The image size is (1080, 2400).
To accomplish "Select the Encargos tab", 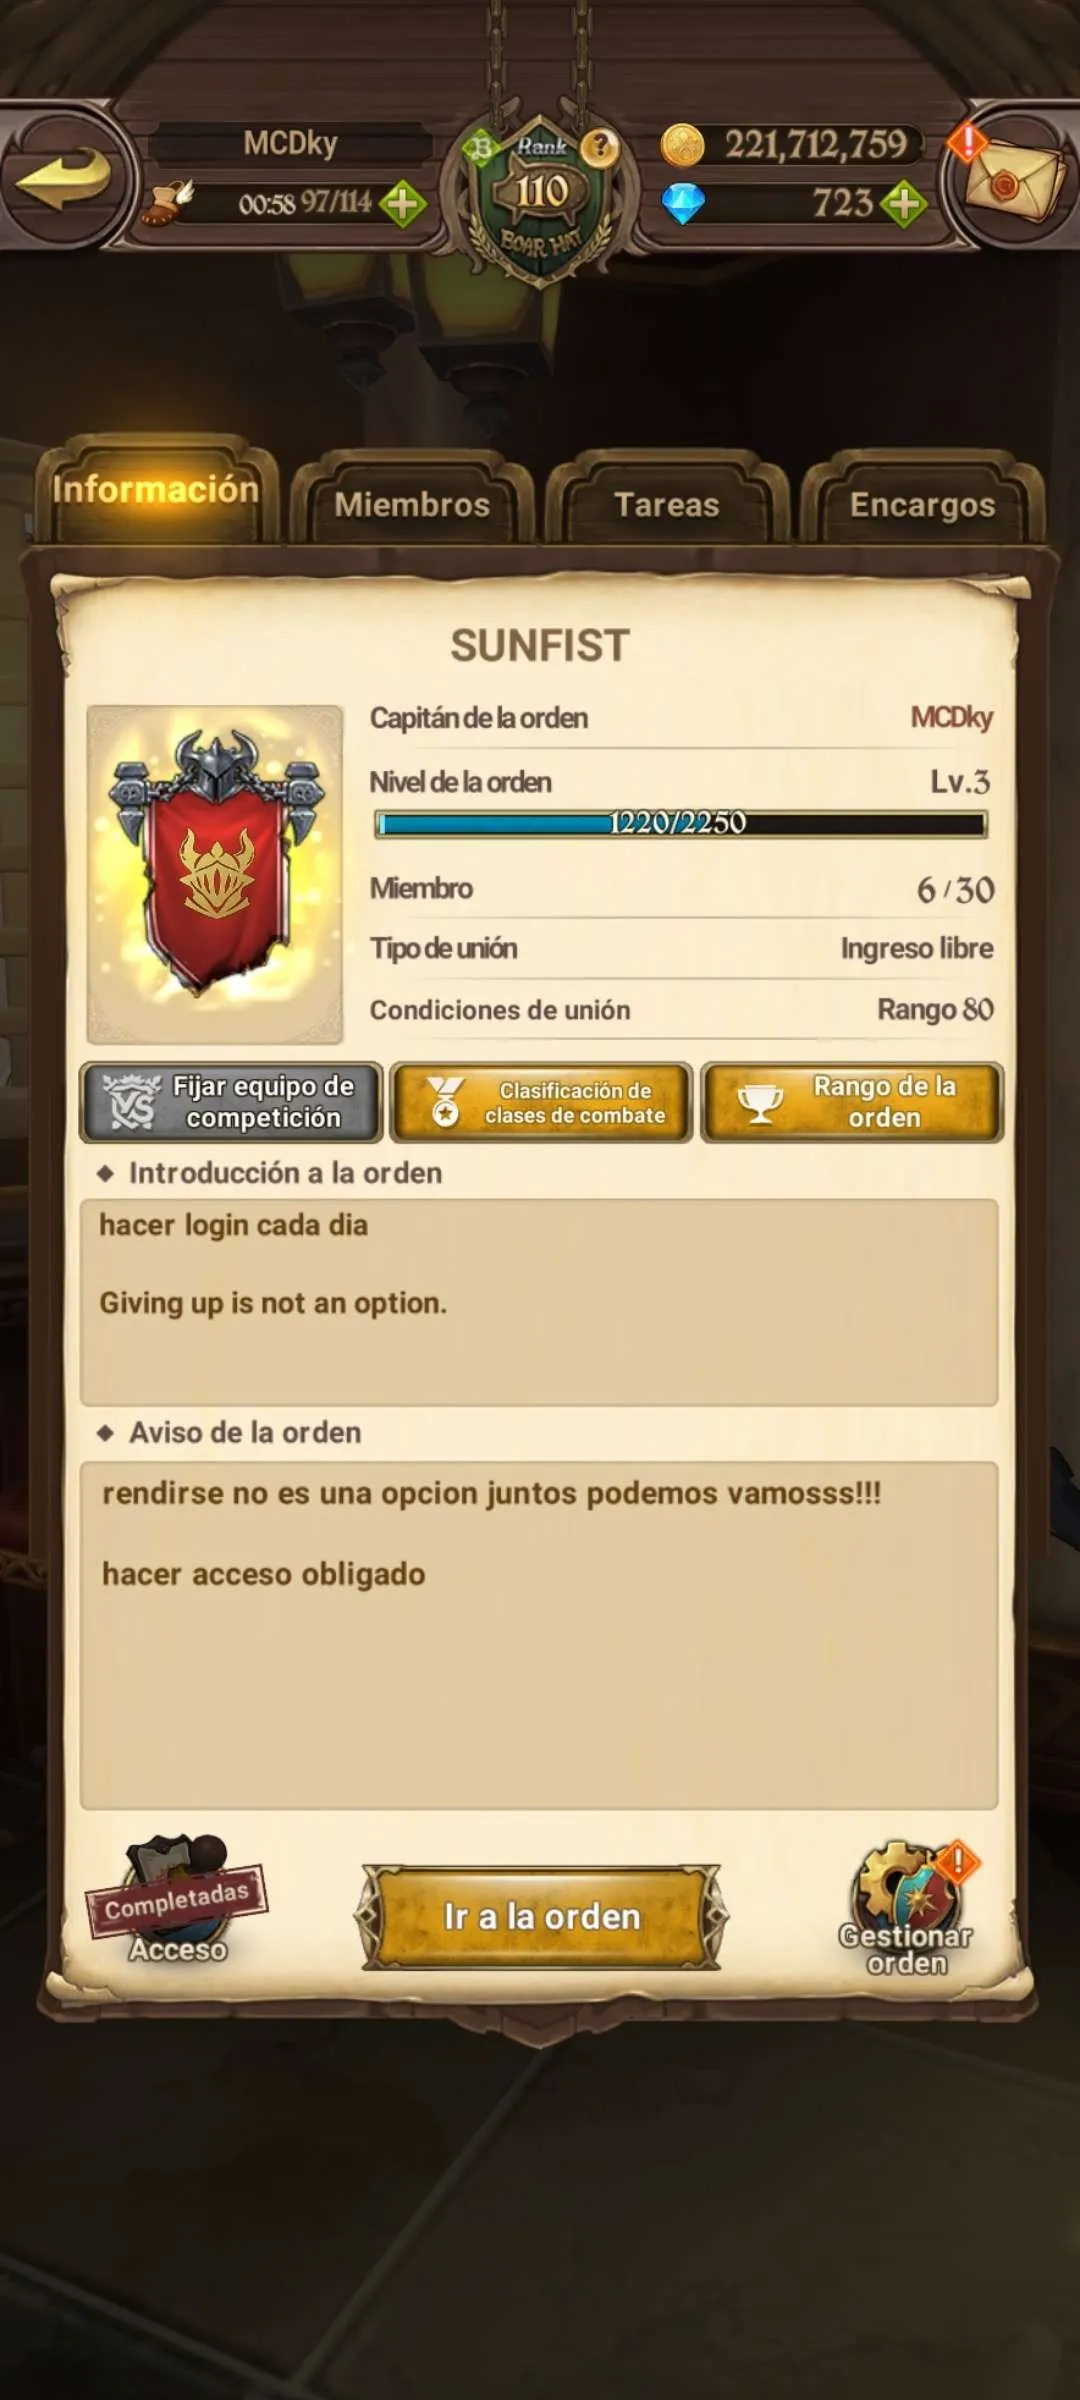I will (922, 502).
